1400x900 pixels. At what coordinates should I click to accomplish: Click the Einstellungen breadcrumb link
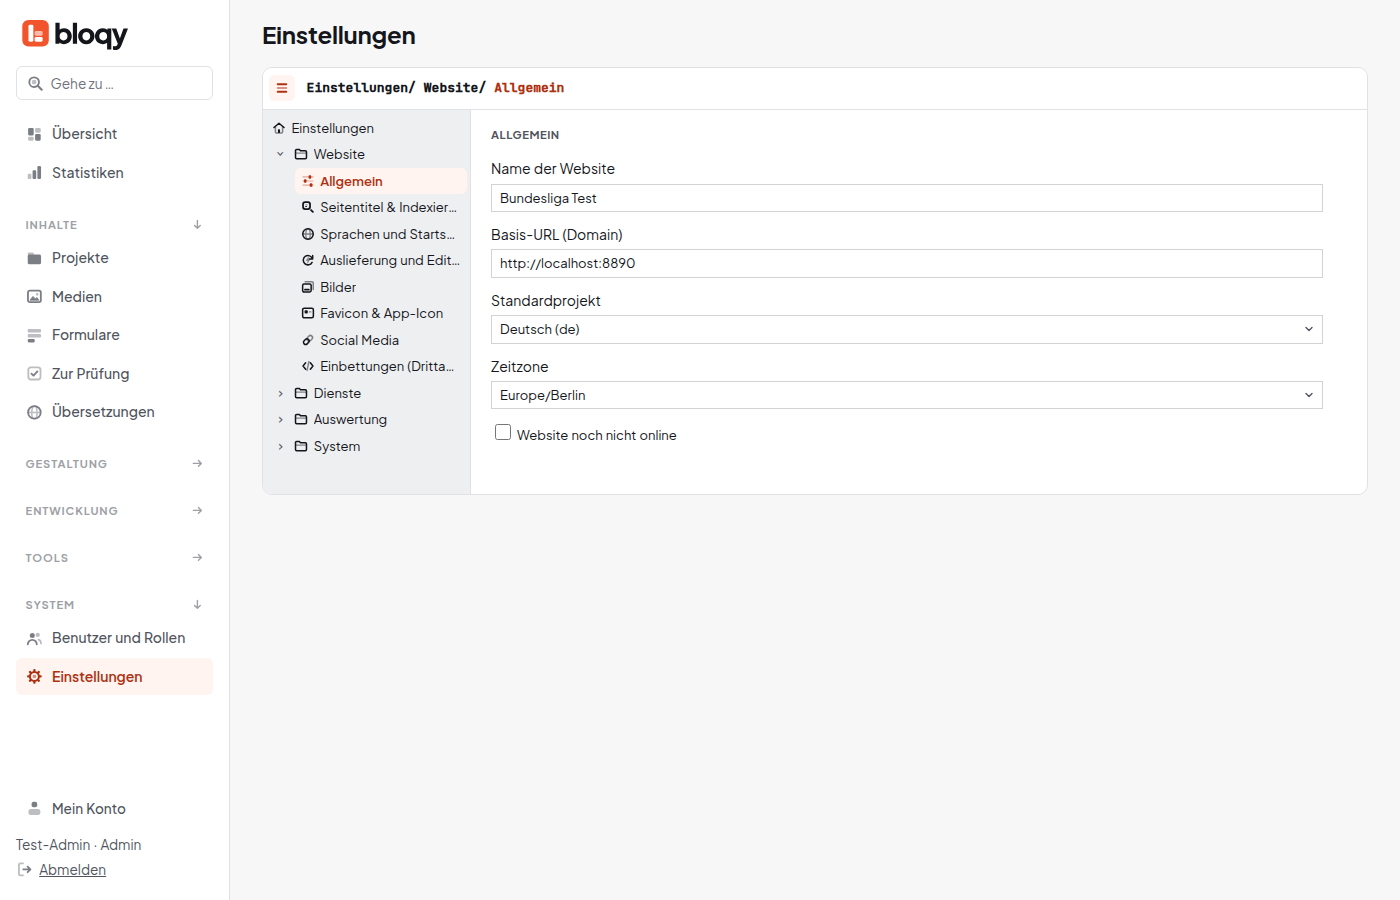(357, 88)
